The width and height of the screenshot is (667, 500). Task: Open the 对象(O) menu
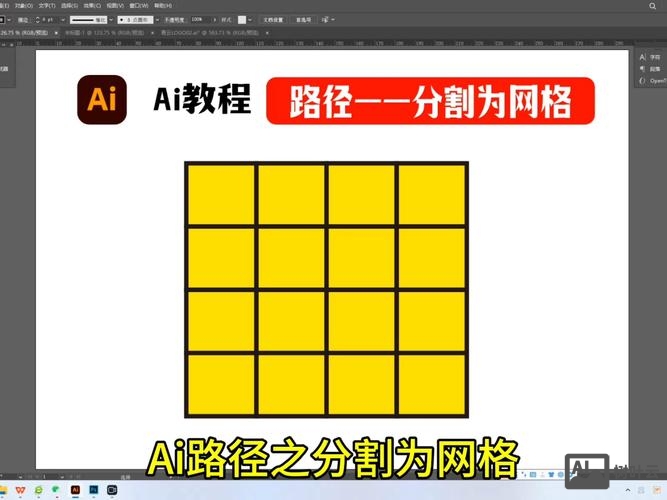point(23,6)
